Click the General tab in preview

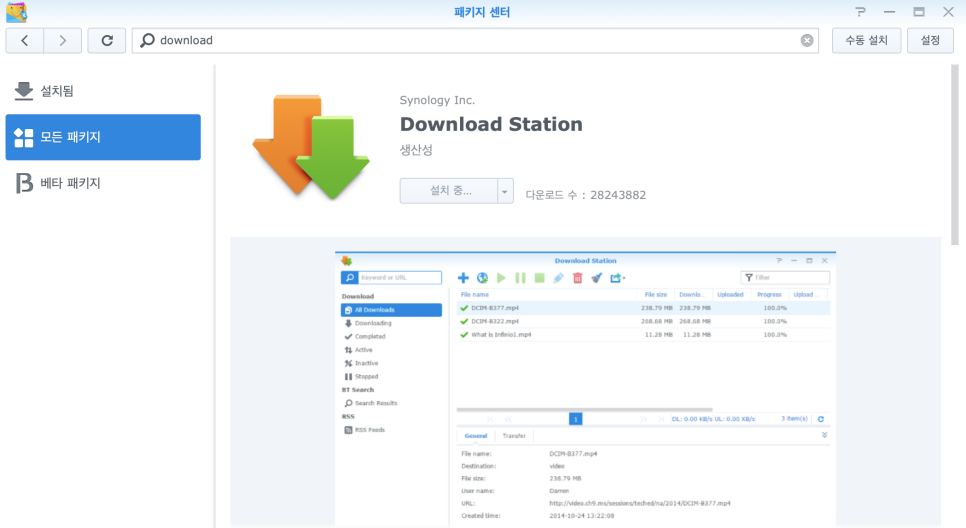[x=476, y=436]
